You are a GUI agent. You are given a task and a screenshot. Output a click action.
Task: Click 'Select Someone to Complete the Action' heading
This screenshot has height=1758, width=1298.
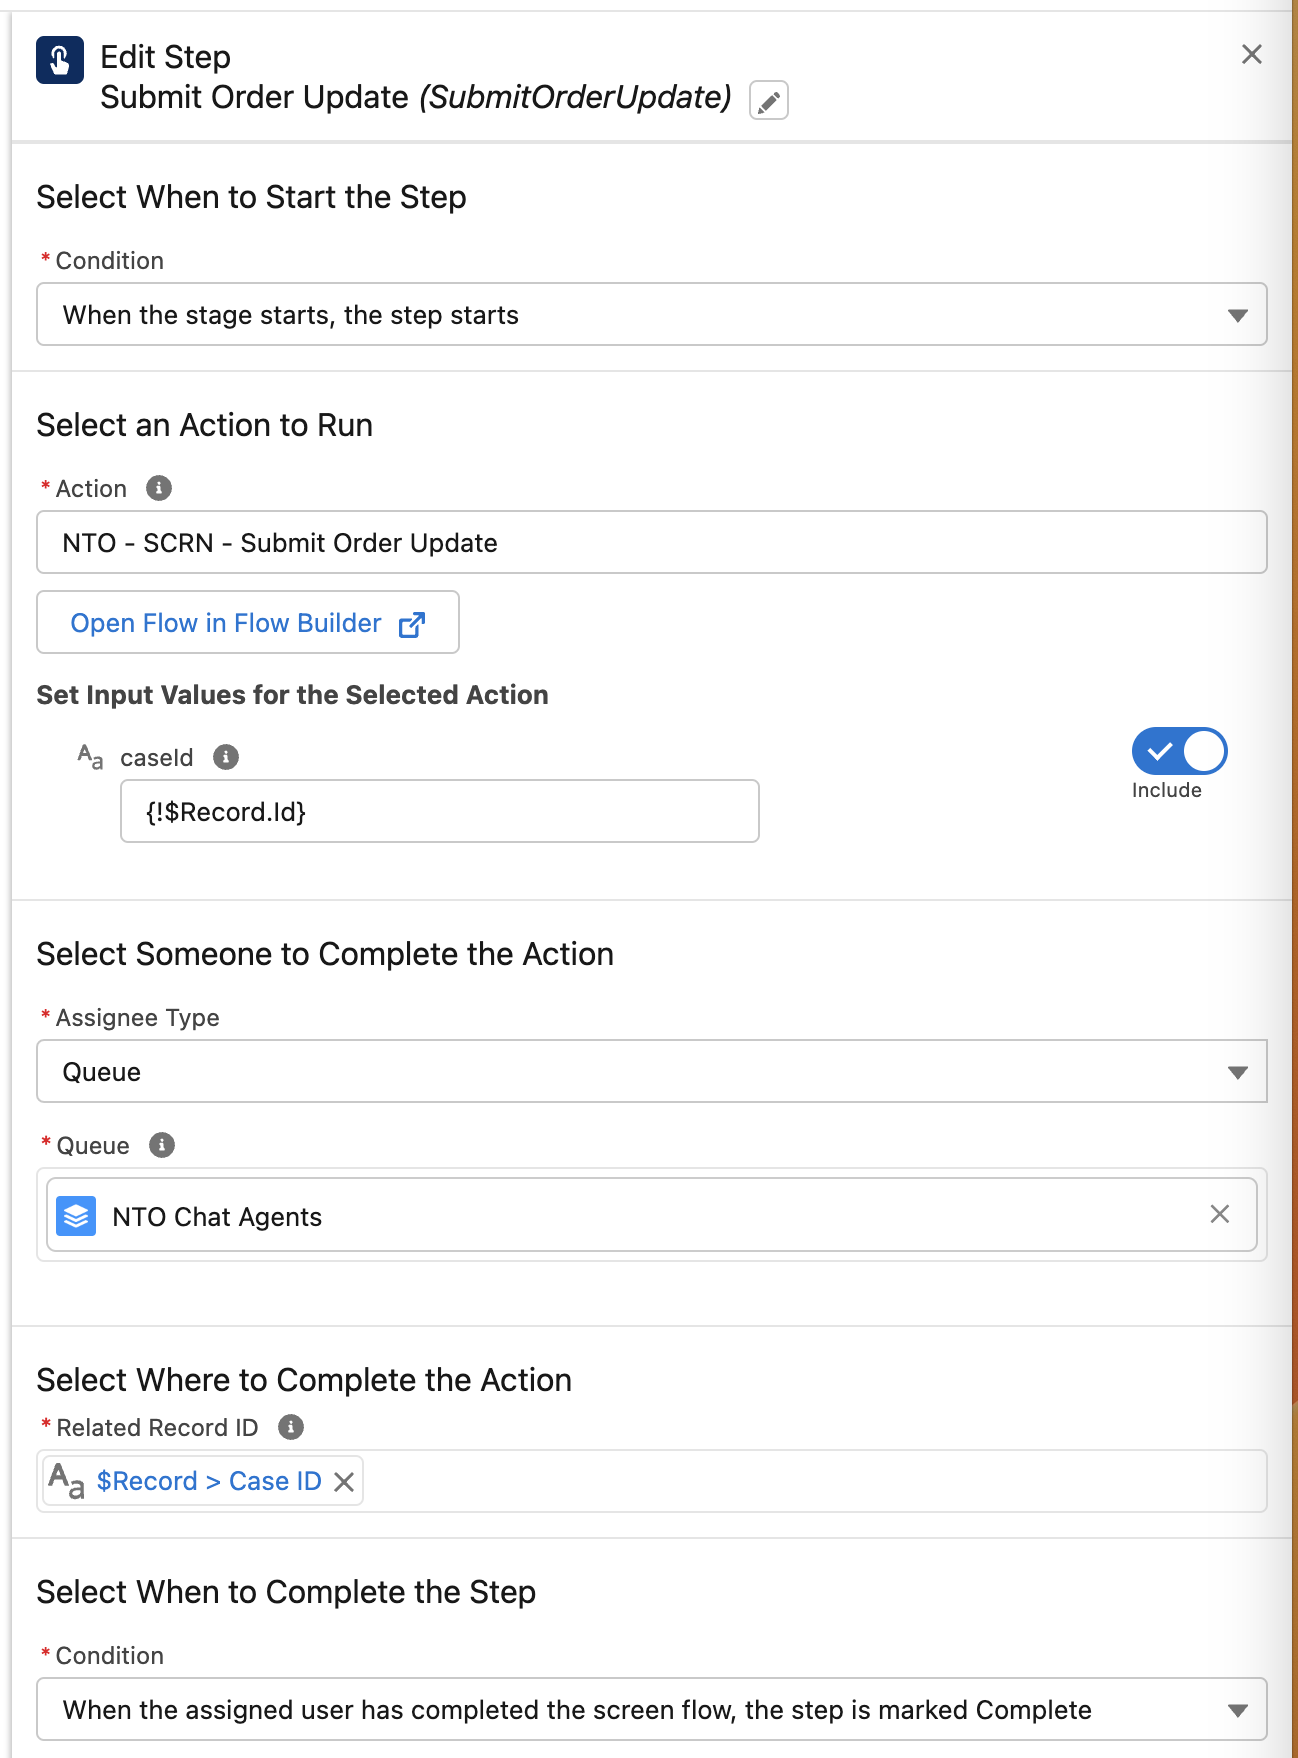(325, 954)
